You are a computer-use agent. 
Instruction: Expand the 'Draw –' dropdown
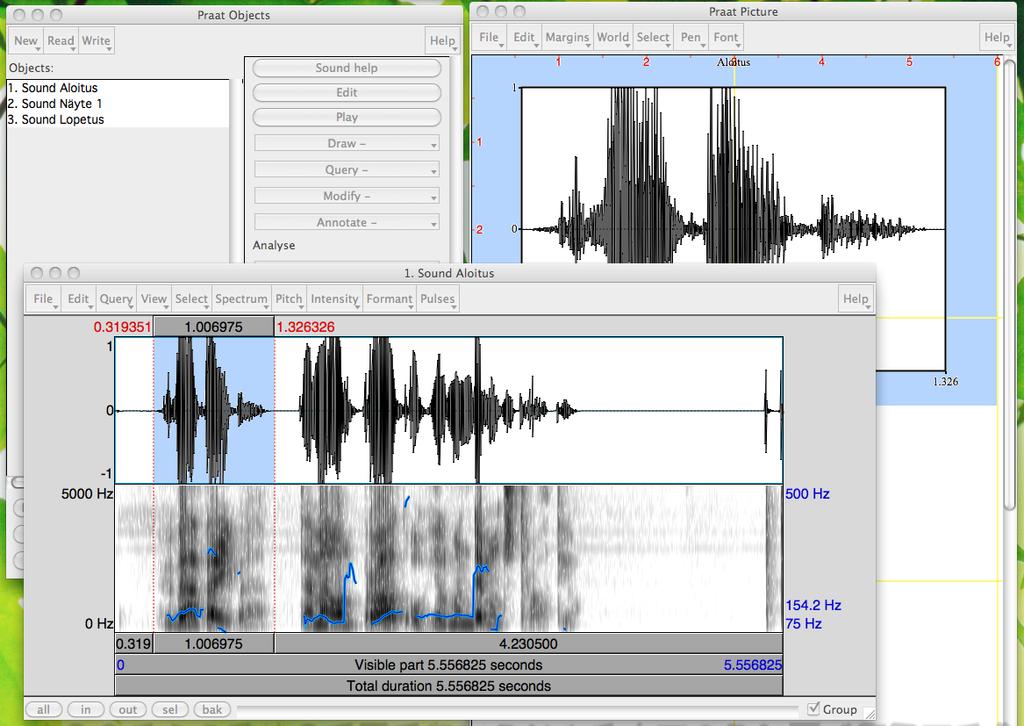[347, 144]
